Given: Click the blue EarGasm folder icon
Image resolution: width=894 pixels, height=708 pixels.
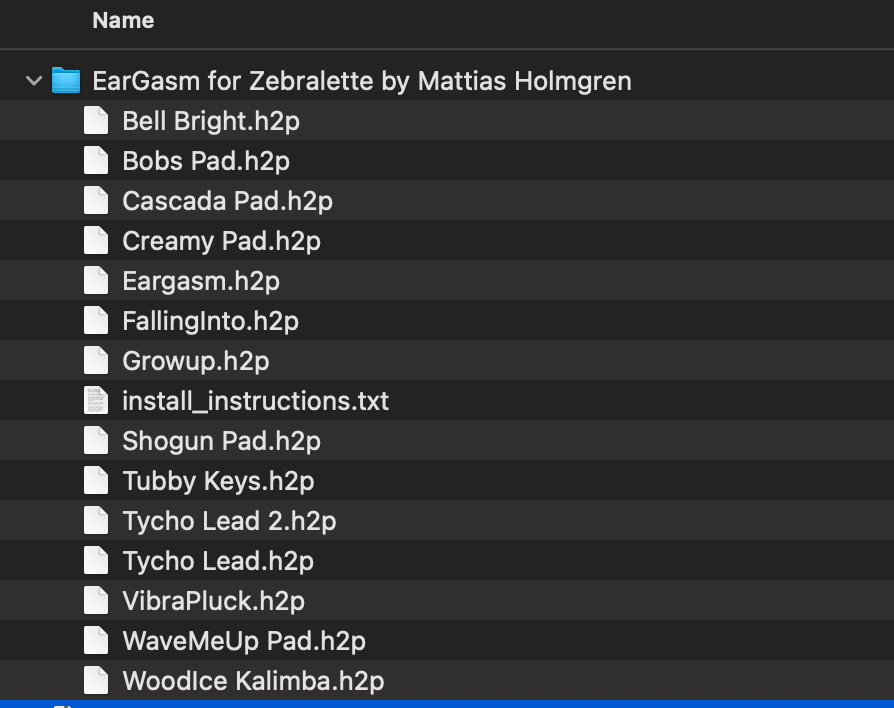Looking at the screenshot, I should (66, 80).
